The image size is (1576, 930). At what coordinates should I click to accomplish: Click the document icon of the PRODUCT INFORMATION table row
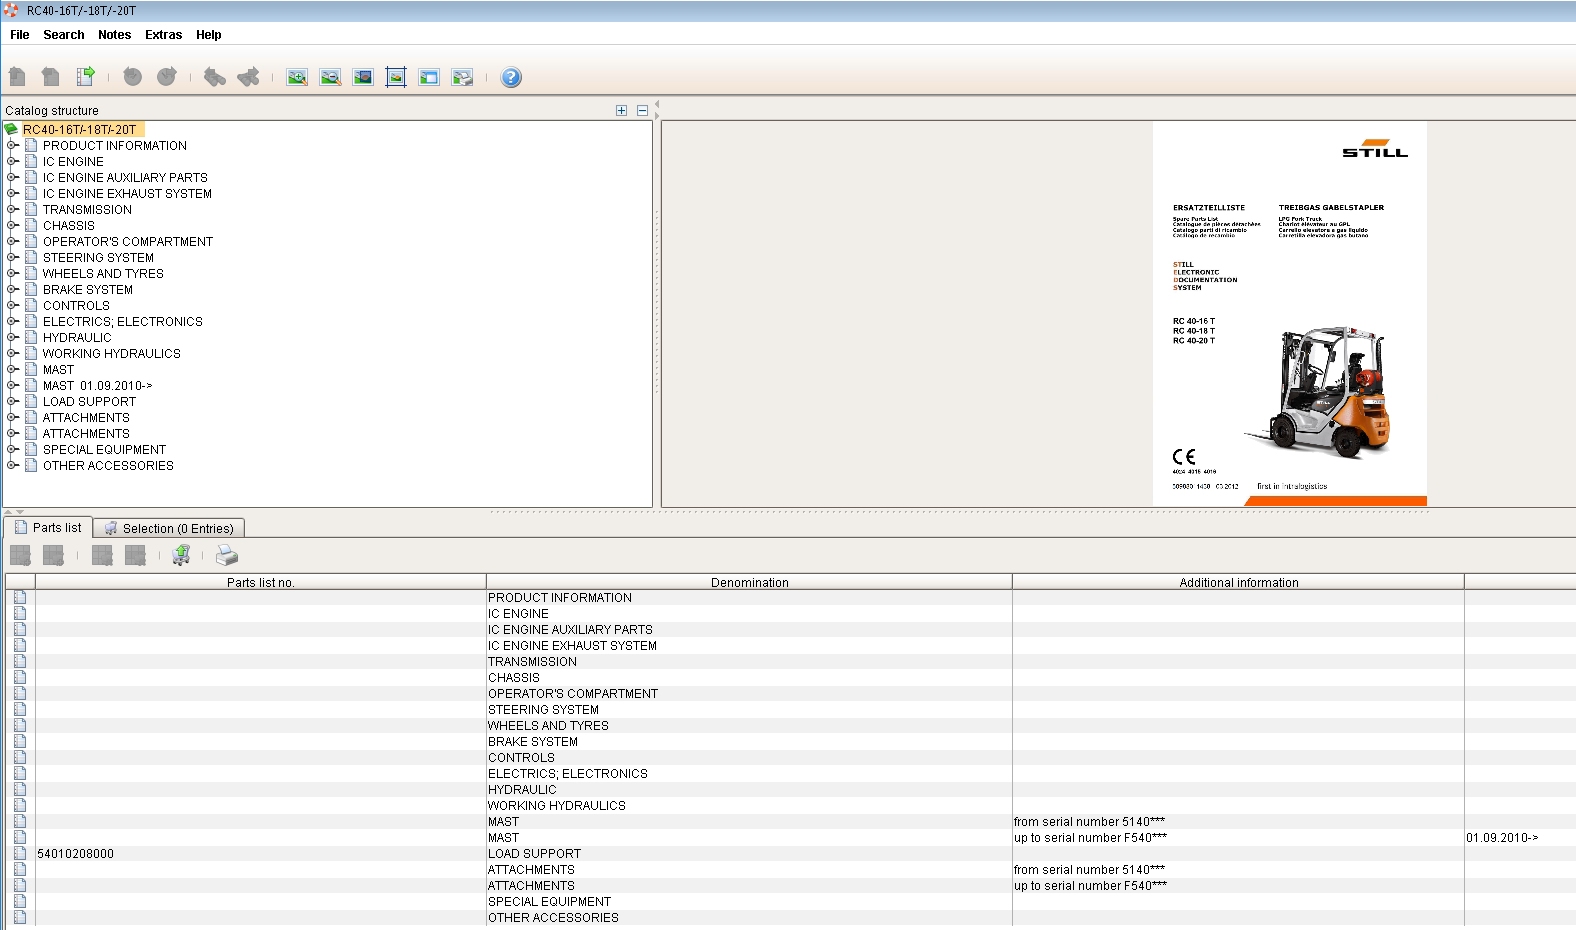click(20, 597)
